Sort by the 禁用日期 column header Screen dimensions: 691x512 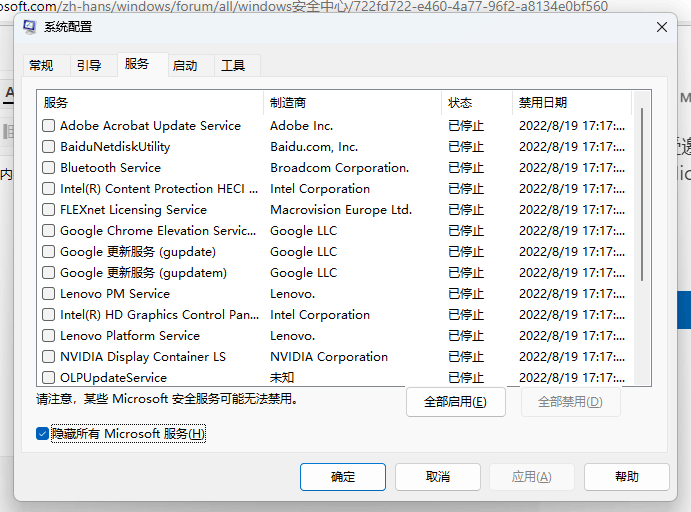coord(572,103)
